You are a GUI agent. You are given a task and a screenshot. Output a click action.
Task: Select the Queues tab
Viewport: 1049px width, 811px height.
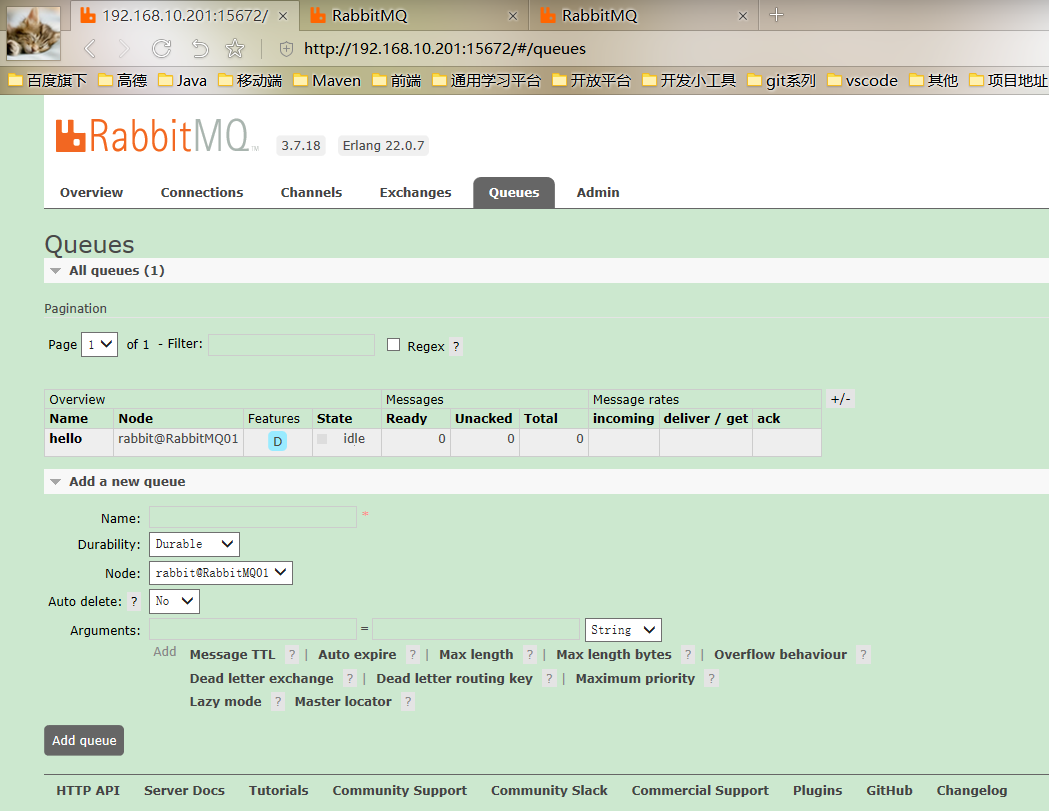pyautogui.click(x=514, y=193)
